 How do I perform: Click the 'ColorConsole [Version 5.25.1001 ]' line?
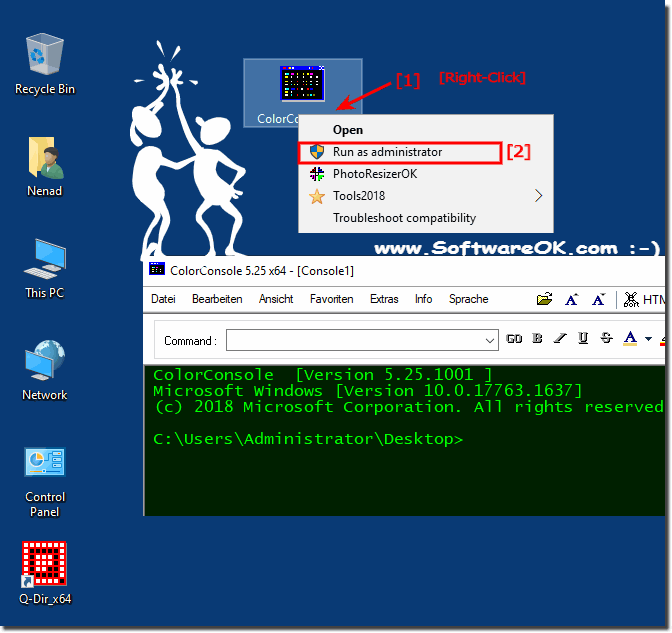[x=323, y=375]
